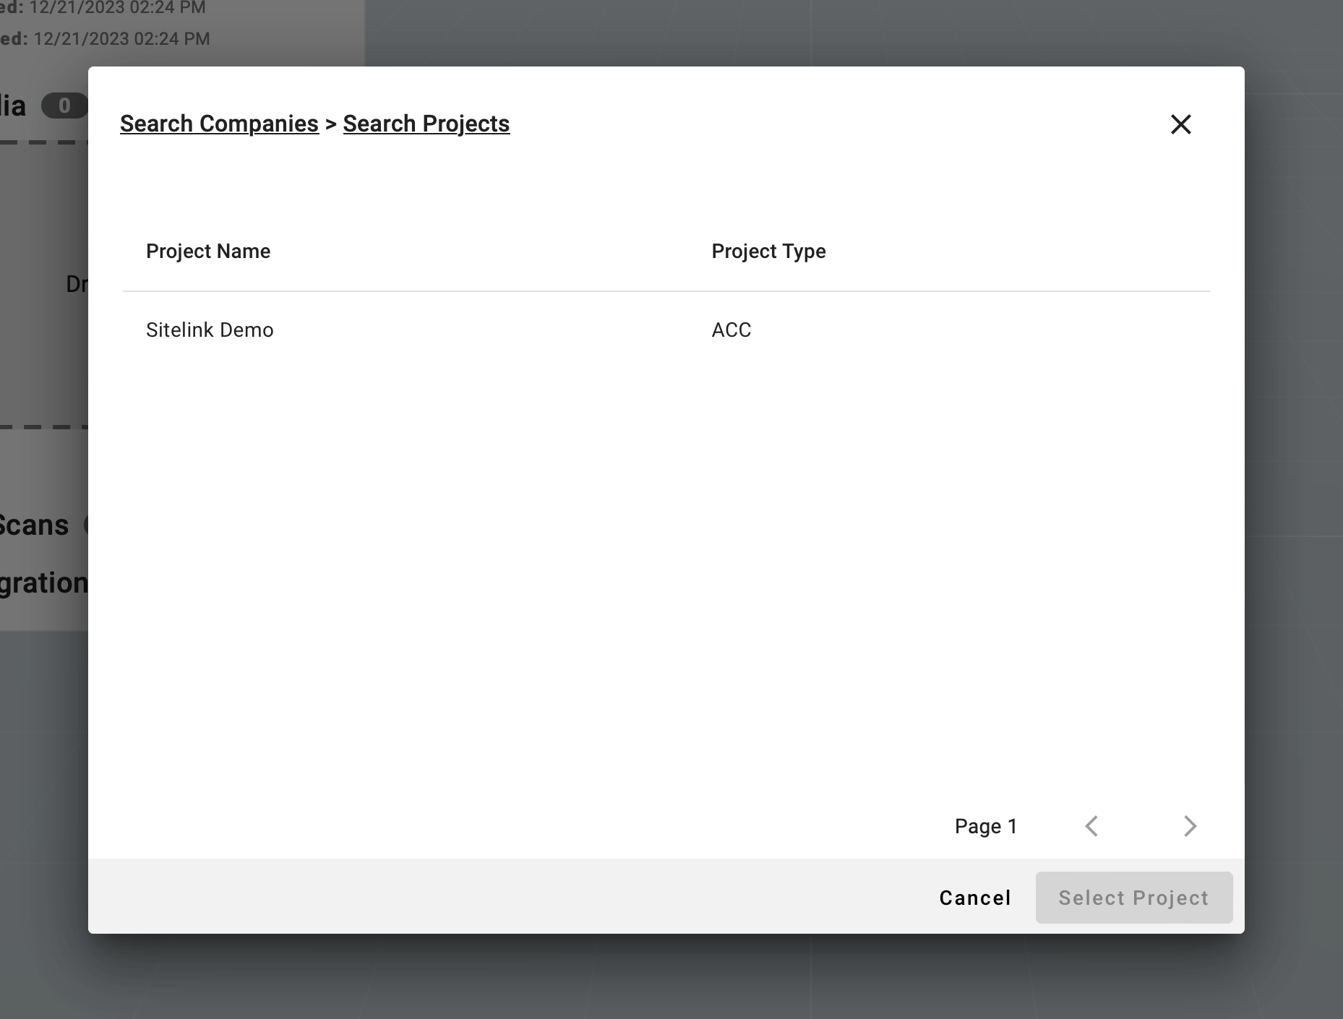The width and height of the screenshot is (1343, 1019).
Task: Click the Project Name column header
Action: 208,251
